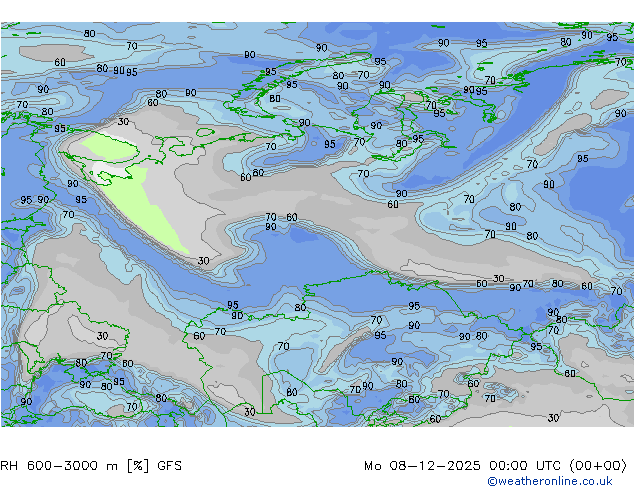The width and height of the screenshot is (634, 490).
Task: Select the 'Mo 08-12-2025 00:00 UTC (00+00)' timestamp
Action: (495, 466)
